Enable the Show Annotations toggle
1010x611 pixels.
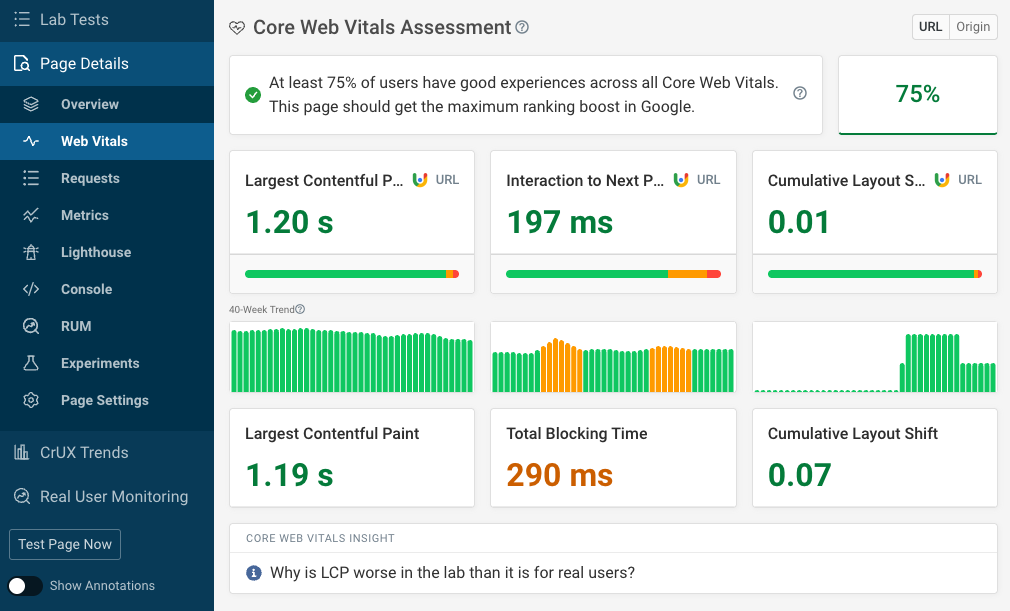[24, 586]
